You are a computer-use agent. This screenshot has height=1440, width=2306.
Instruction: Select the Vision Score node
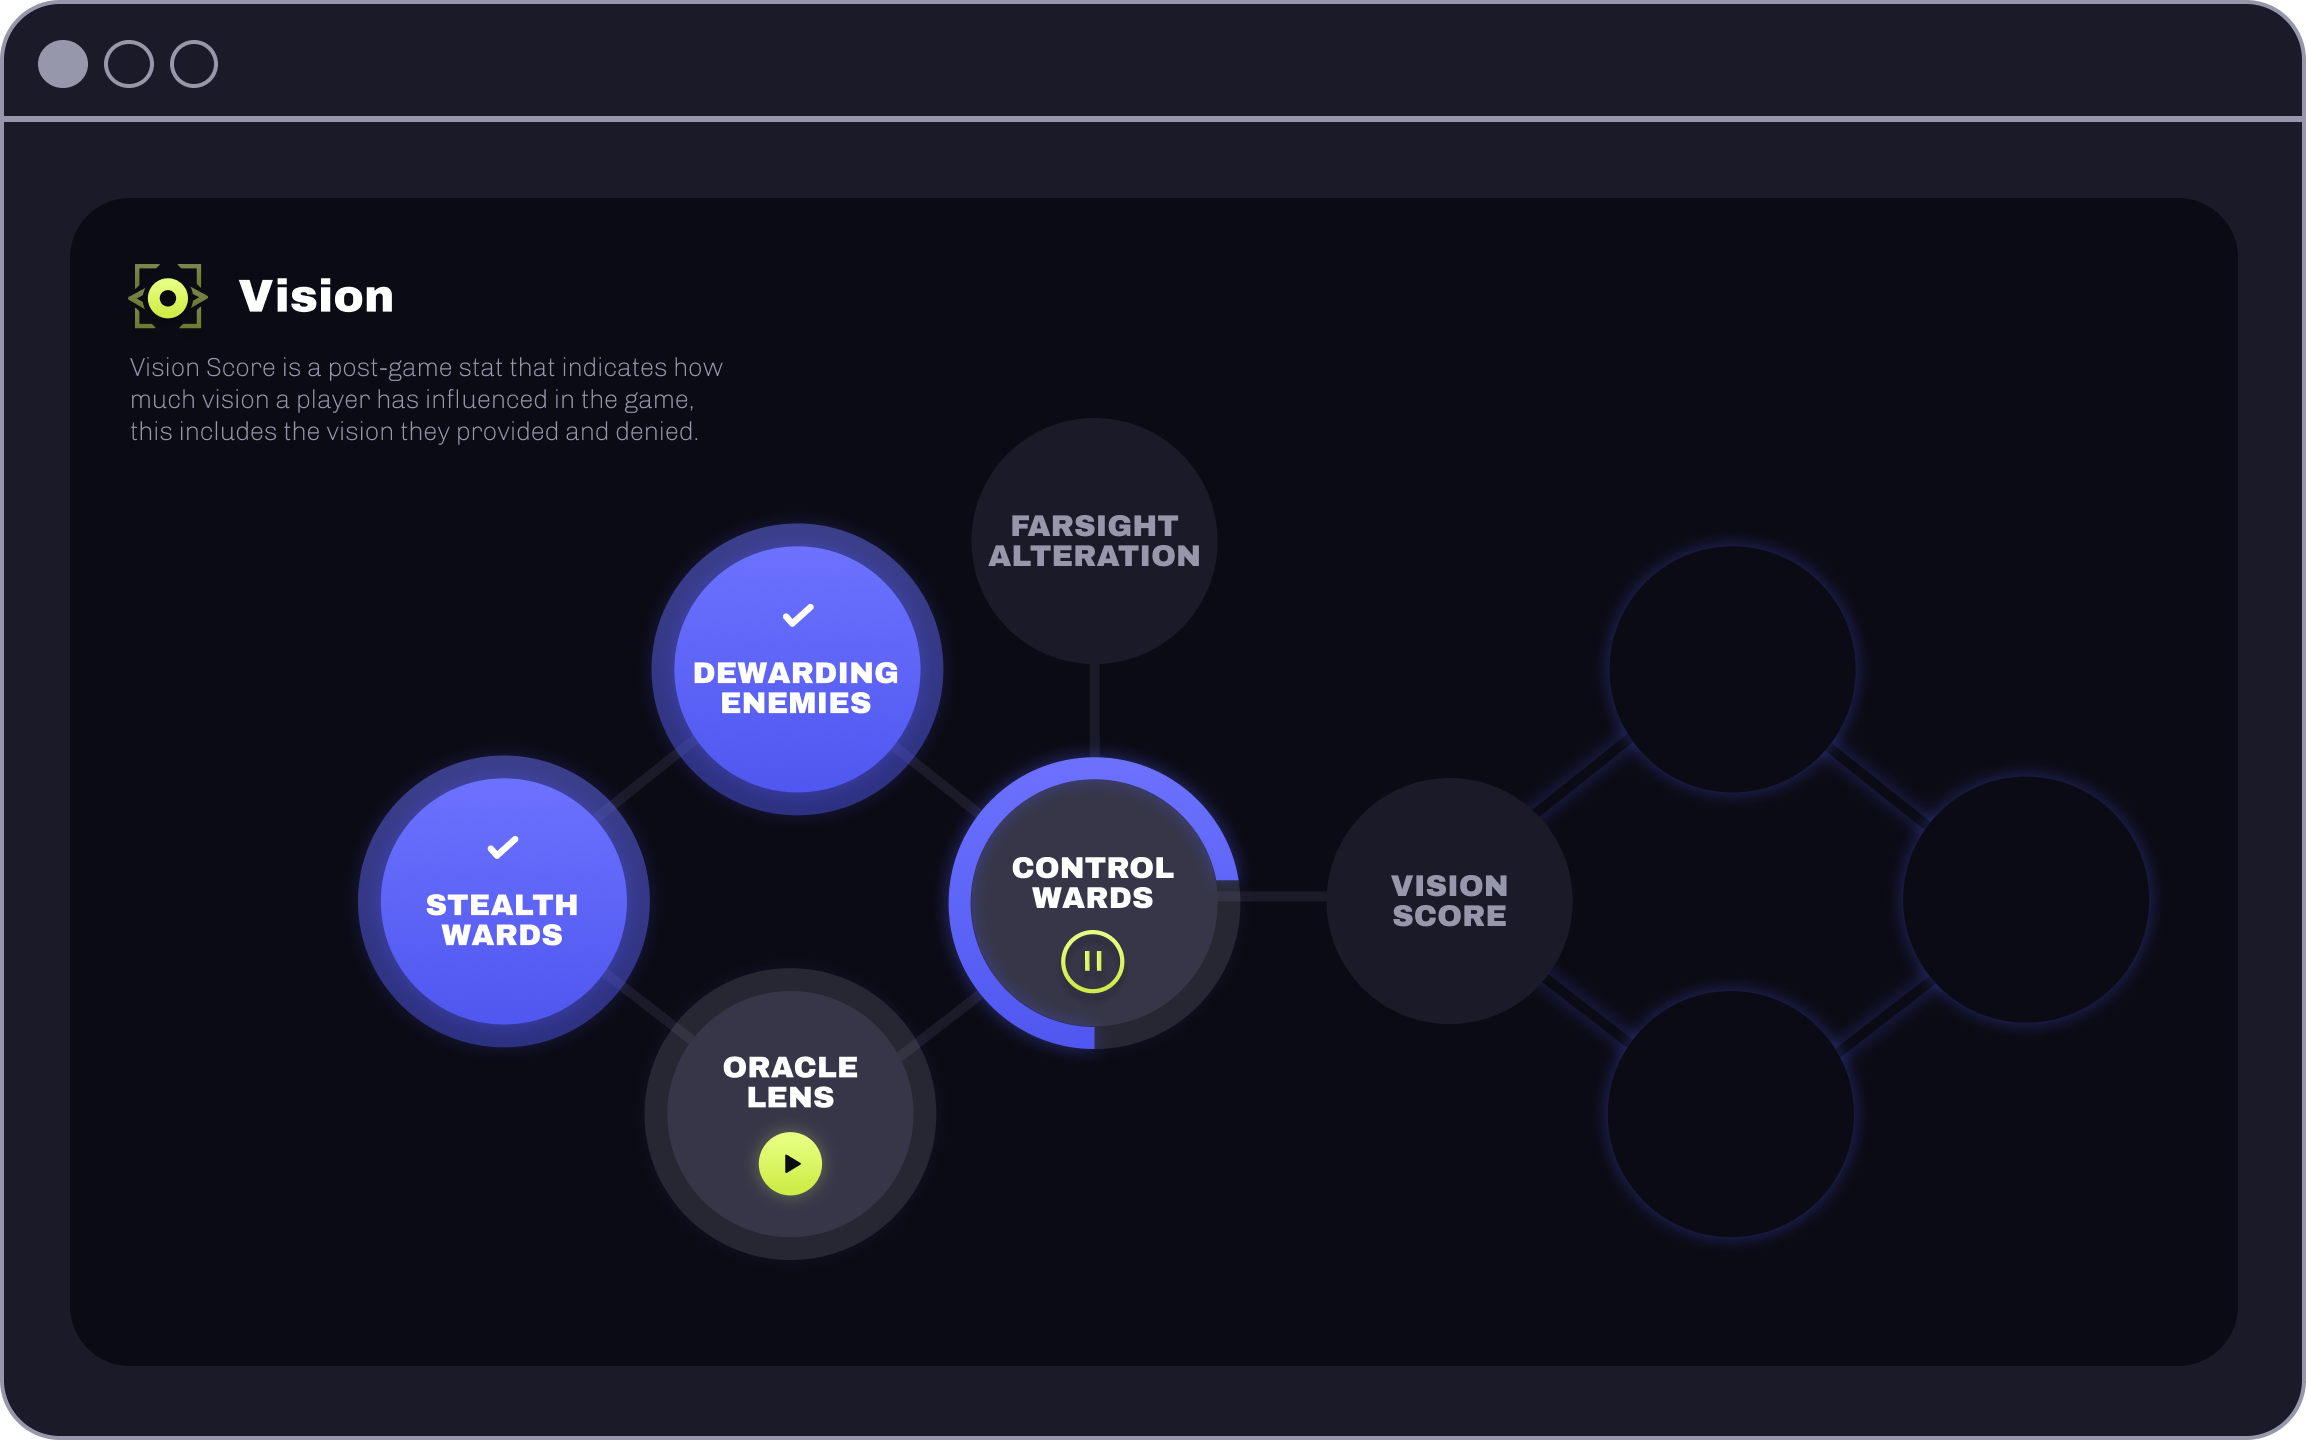coord(1448,900)
